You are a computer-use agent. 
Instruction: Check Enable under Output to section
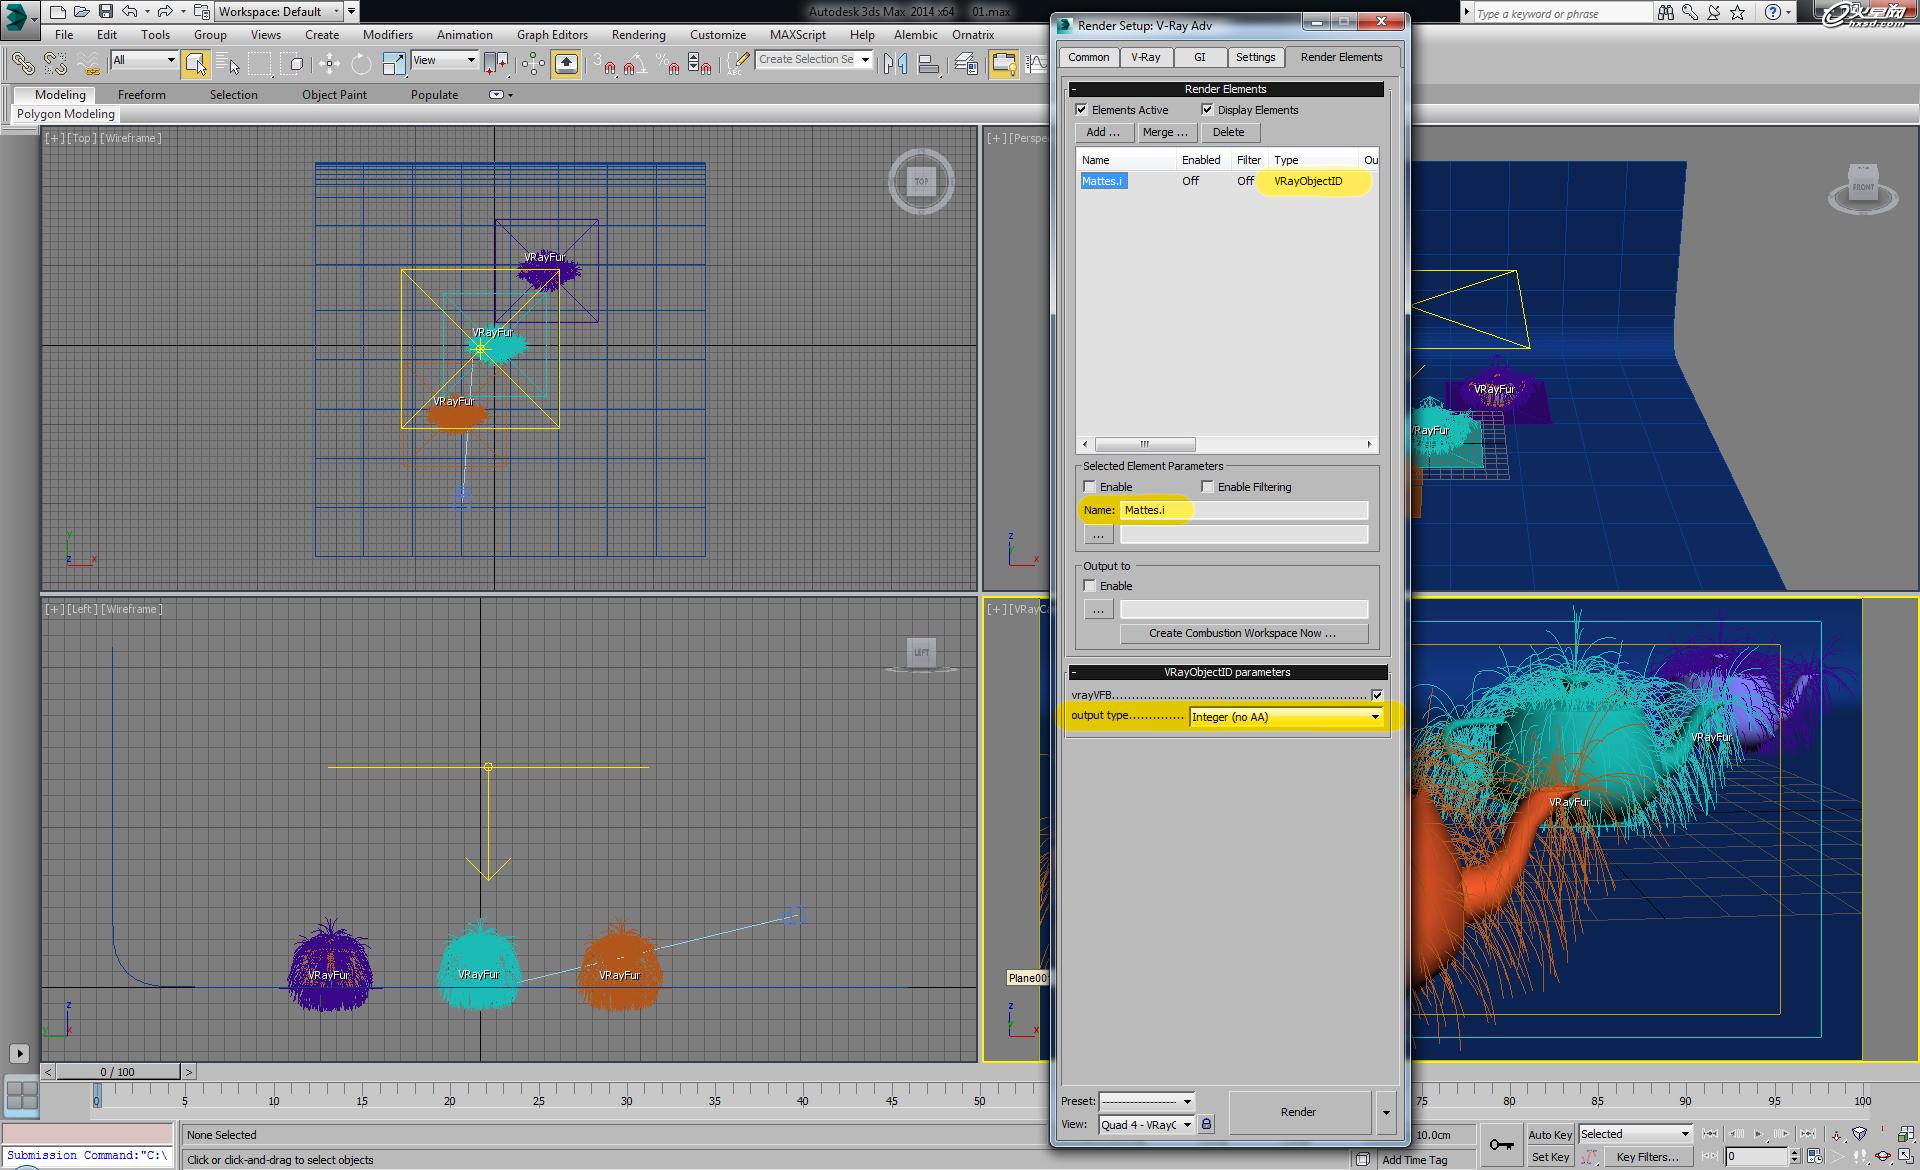[x=1090, y=586]
